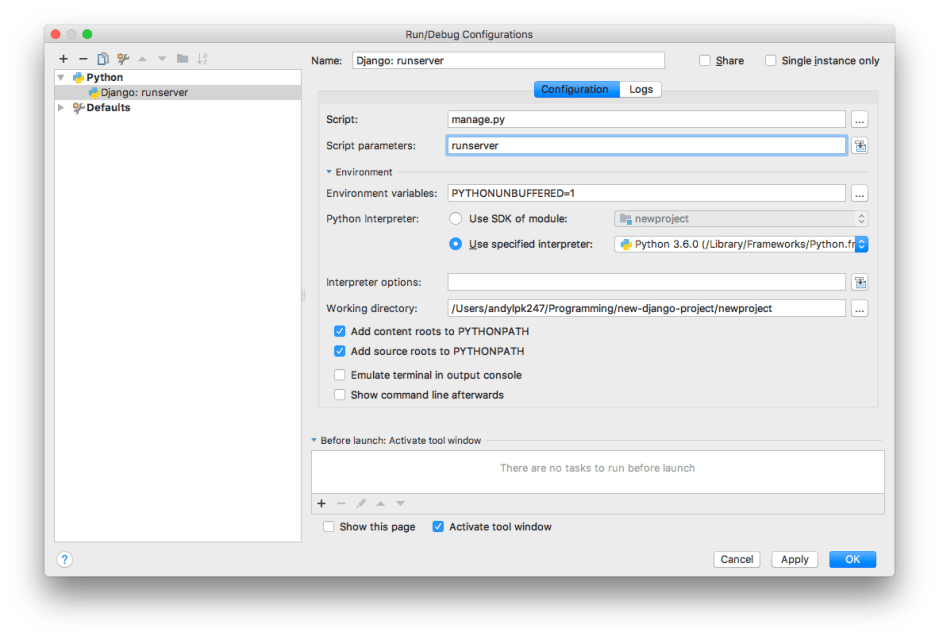Click the help question mark icon
This screenshot has width=939, height=640.
[x=65, y=559]
